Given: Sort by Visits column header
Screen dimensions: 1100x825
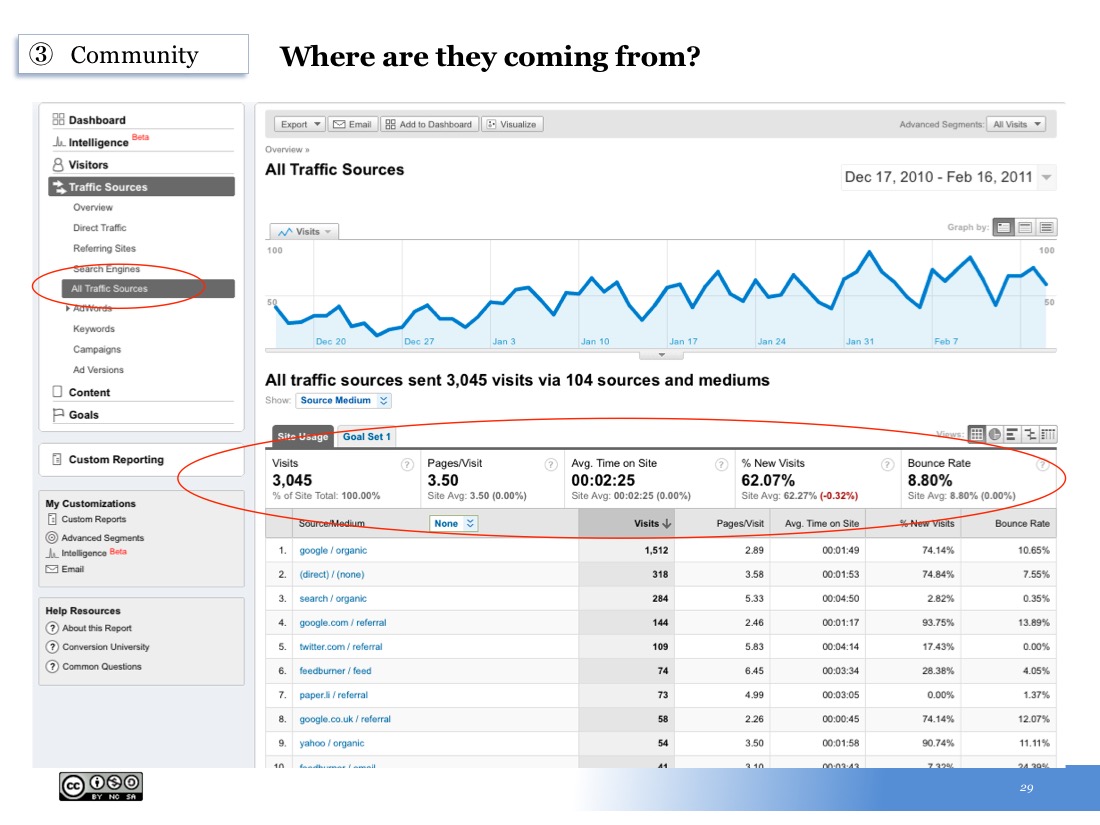Looking at the screenshot, I should click(x=626, y=523).
